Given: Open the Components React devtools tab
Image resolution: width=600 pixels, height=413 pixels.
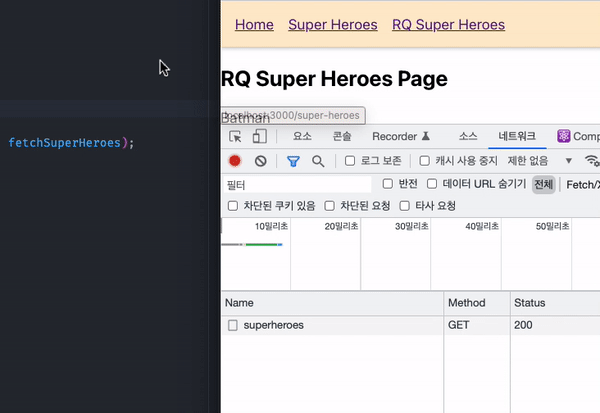Looking at the screenshot, I should [578, 136].
